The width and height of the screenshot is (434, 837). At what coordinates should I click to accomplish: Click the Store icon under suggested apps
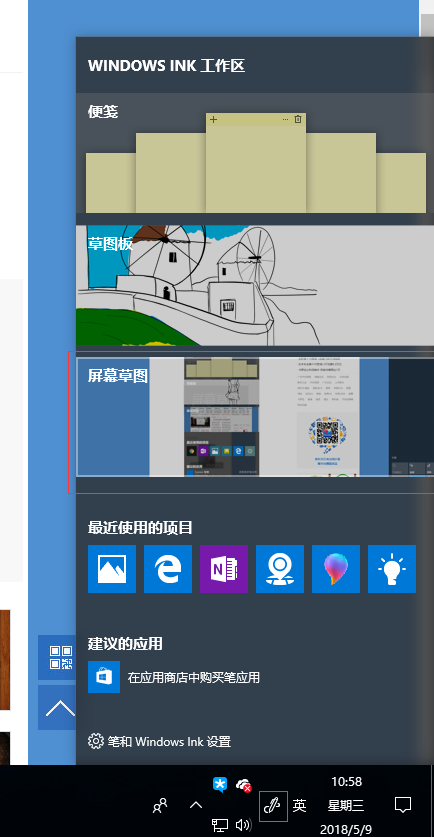(x=104, y=677)
